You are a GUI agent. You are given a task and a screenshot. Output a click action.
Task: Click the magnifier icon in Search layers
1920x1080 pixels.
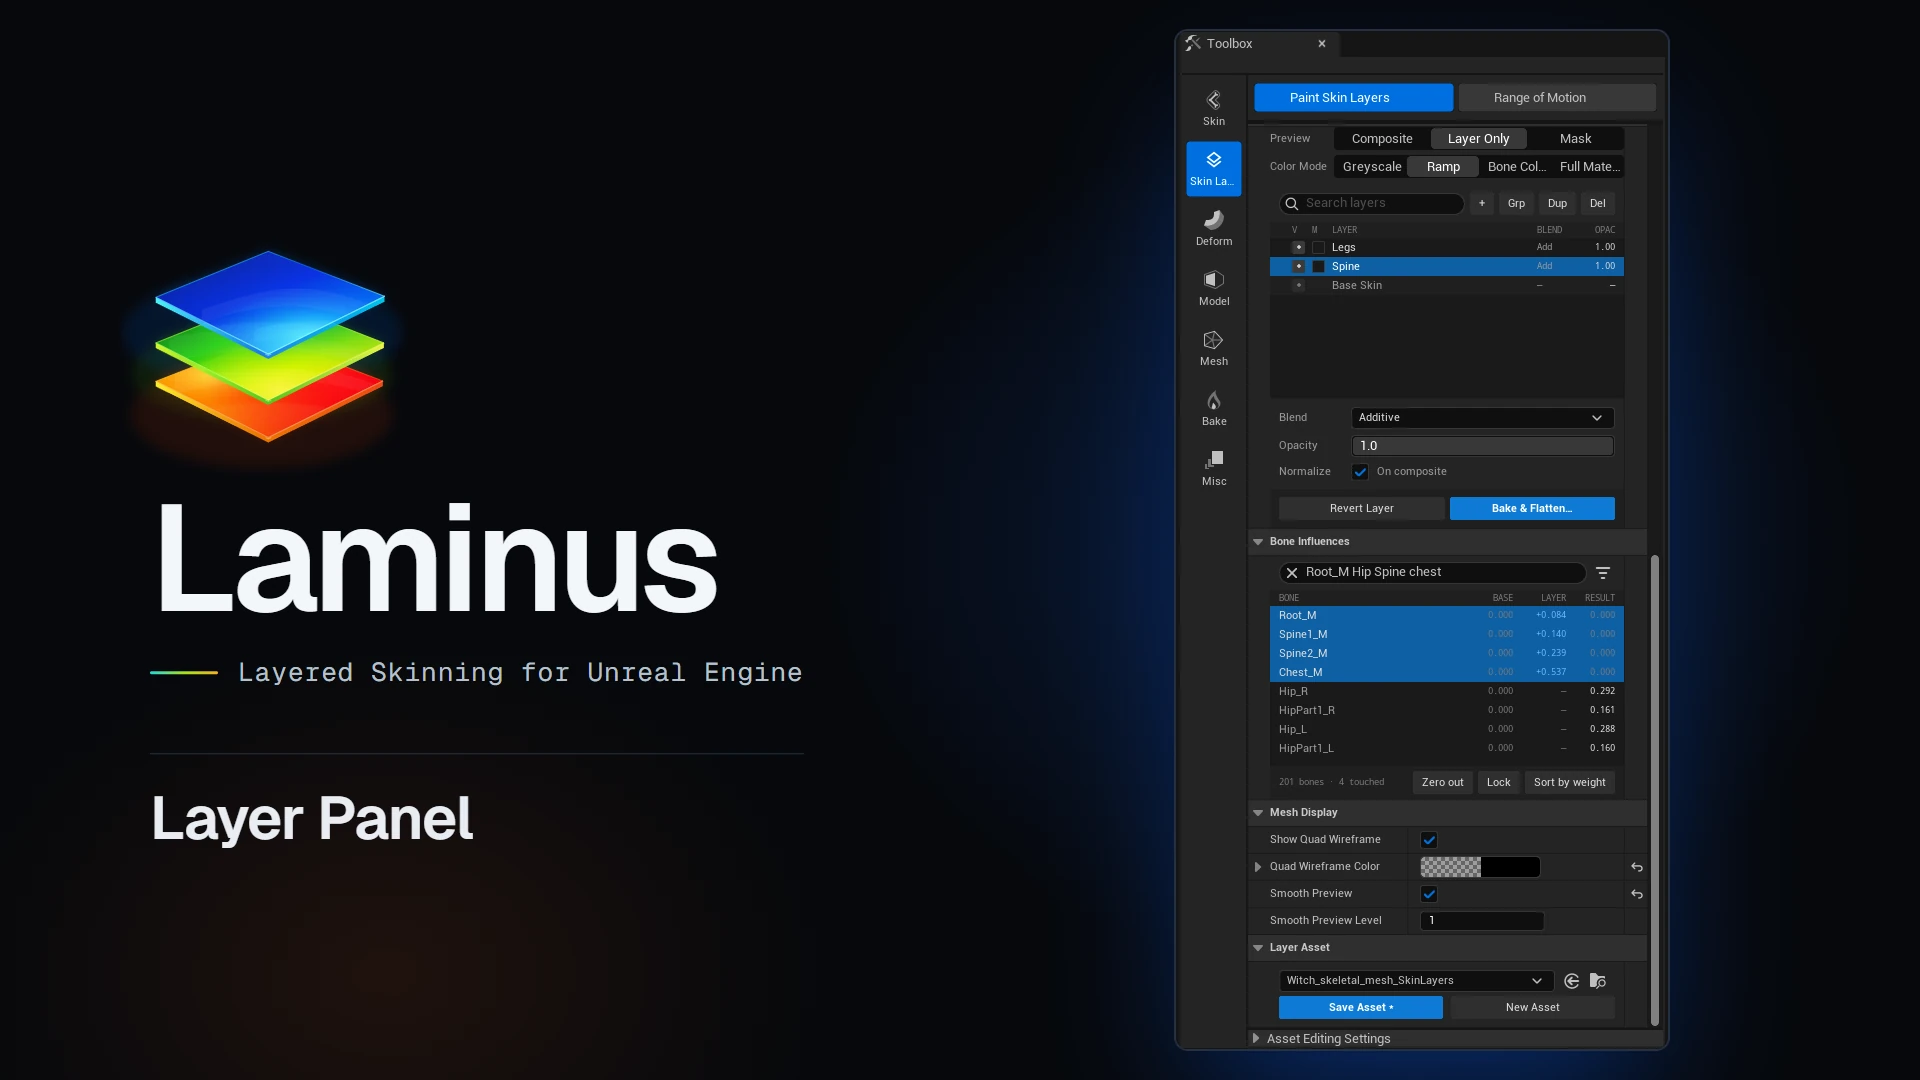[x=1292, y=203]
